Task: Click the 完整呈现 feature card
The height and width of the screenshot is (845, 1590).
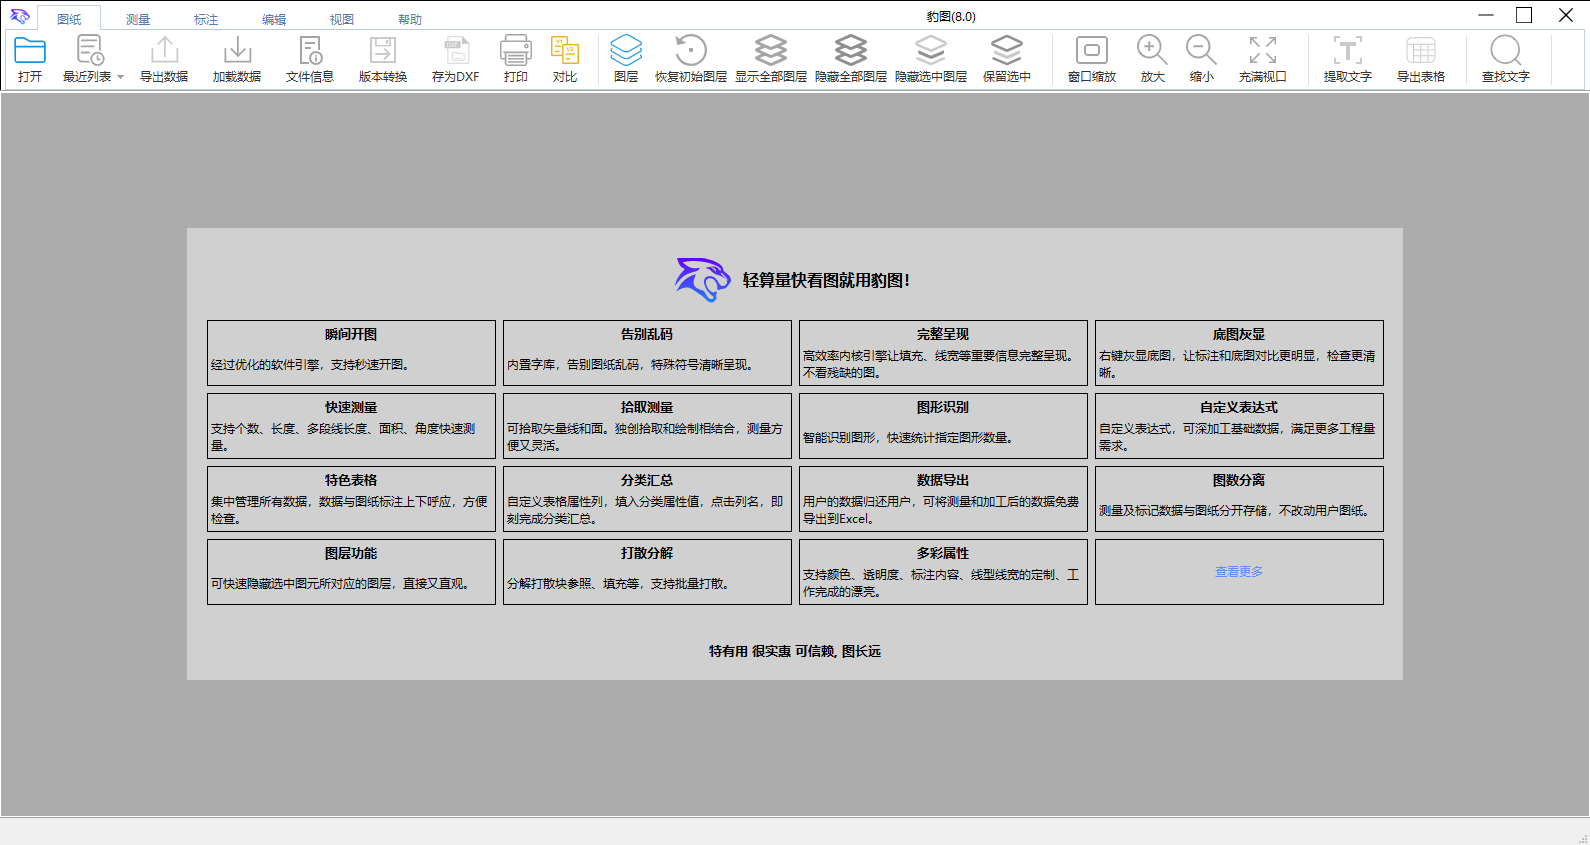Action: click(943, 353)
